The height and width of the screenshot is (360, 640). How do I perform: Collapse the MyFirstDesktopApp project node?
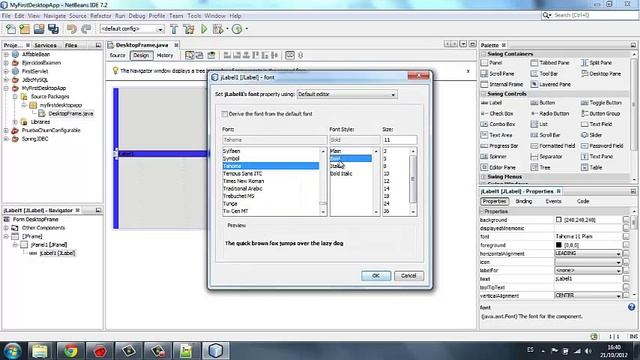pos(6,88)
